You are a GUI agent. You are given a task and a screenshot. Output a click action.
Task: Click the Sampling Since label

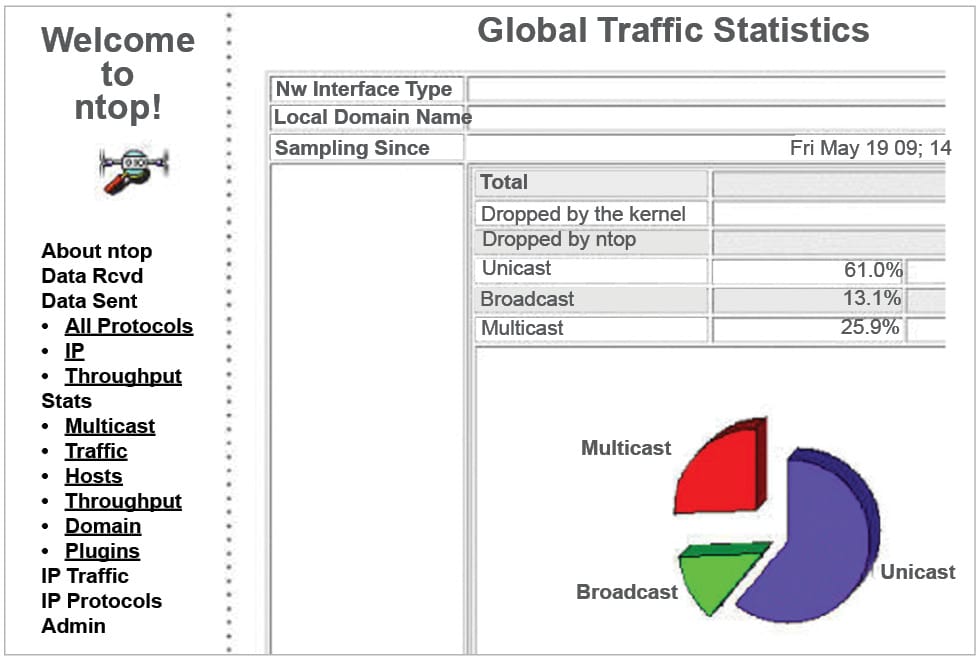(352, 148)
